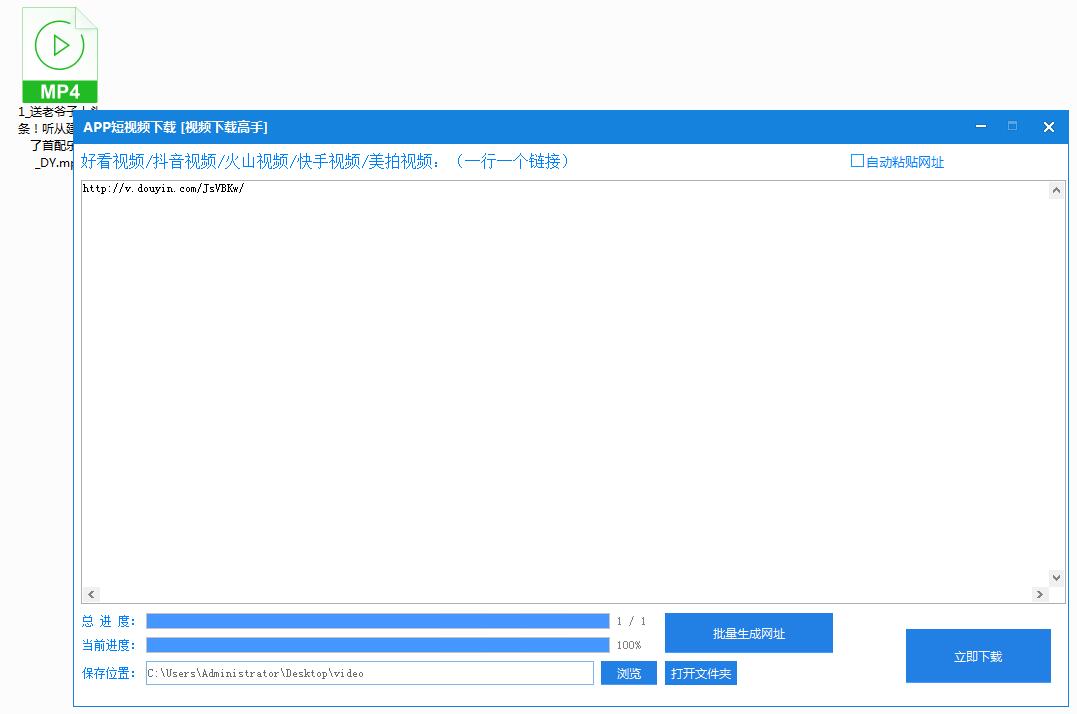Click the scroll right arrow of URL list
The width and height of the screenshot is (1077, 714).
(1039, 594)
